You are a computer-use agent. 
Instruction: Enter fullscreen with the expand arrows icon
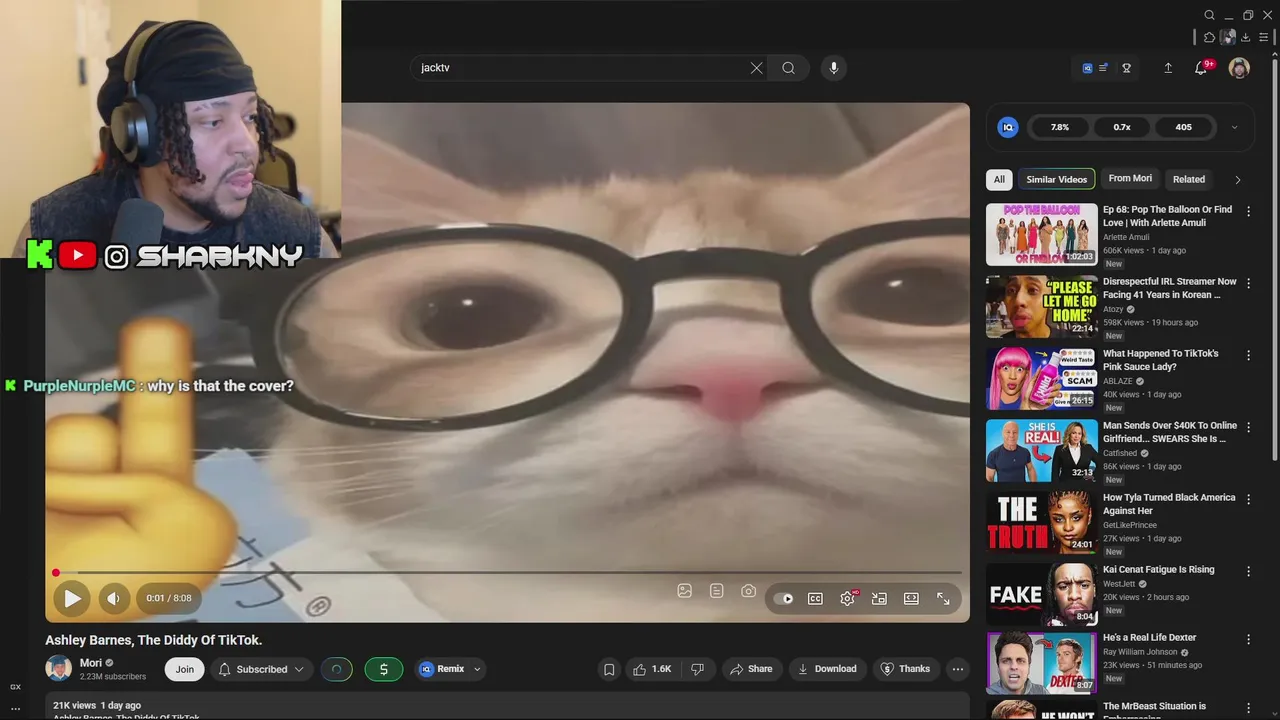(943, 598)
